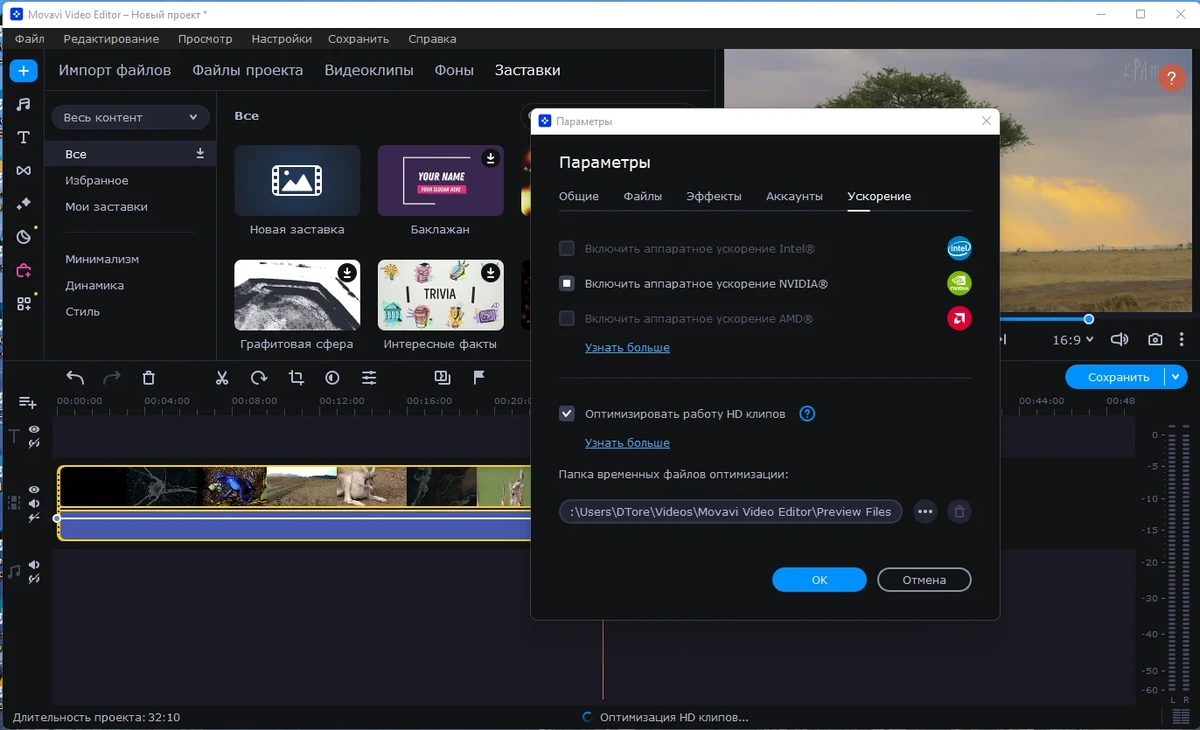This screenshot has height=730, width=1200.
Task: Open the transitions bow-tie icon panel
Action: tap(24, 170)
